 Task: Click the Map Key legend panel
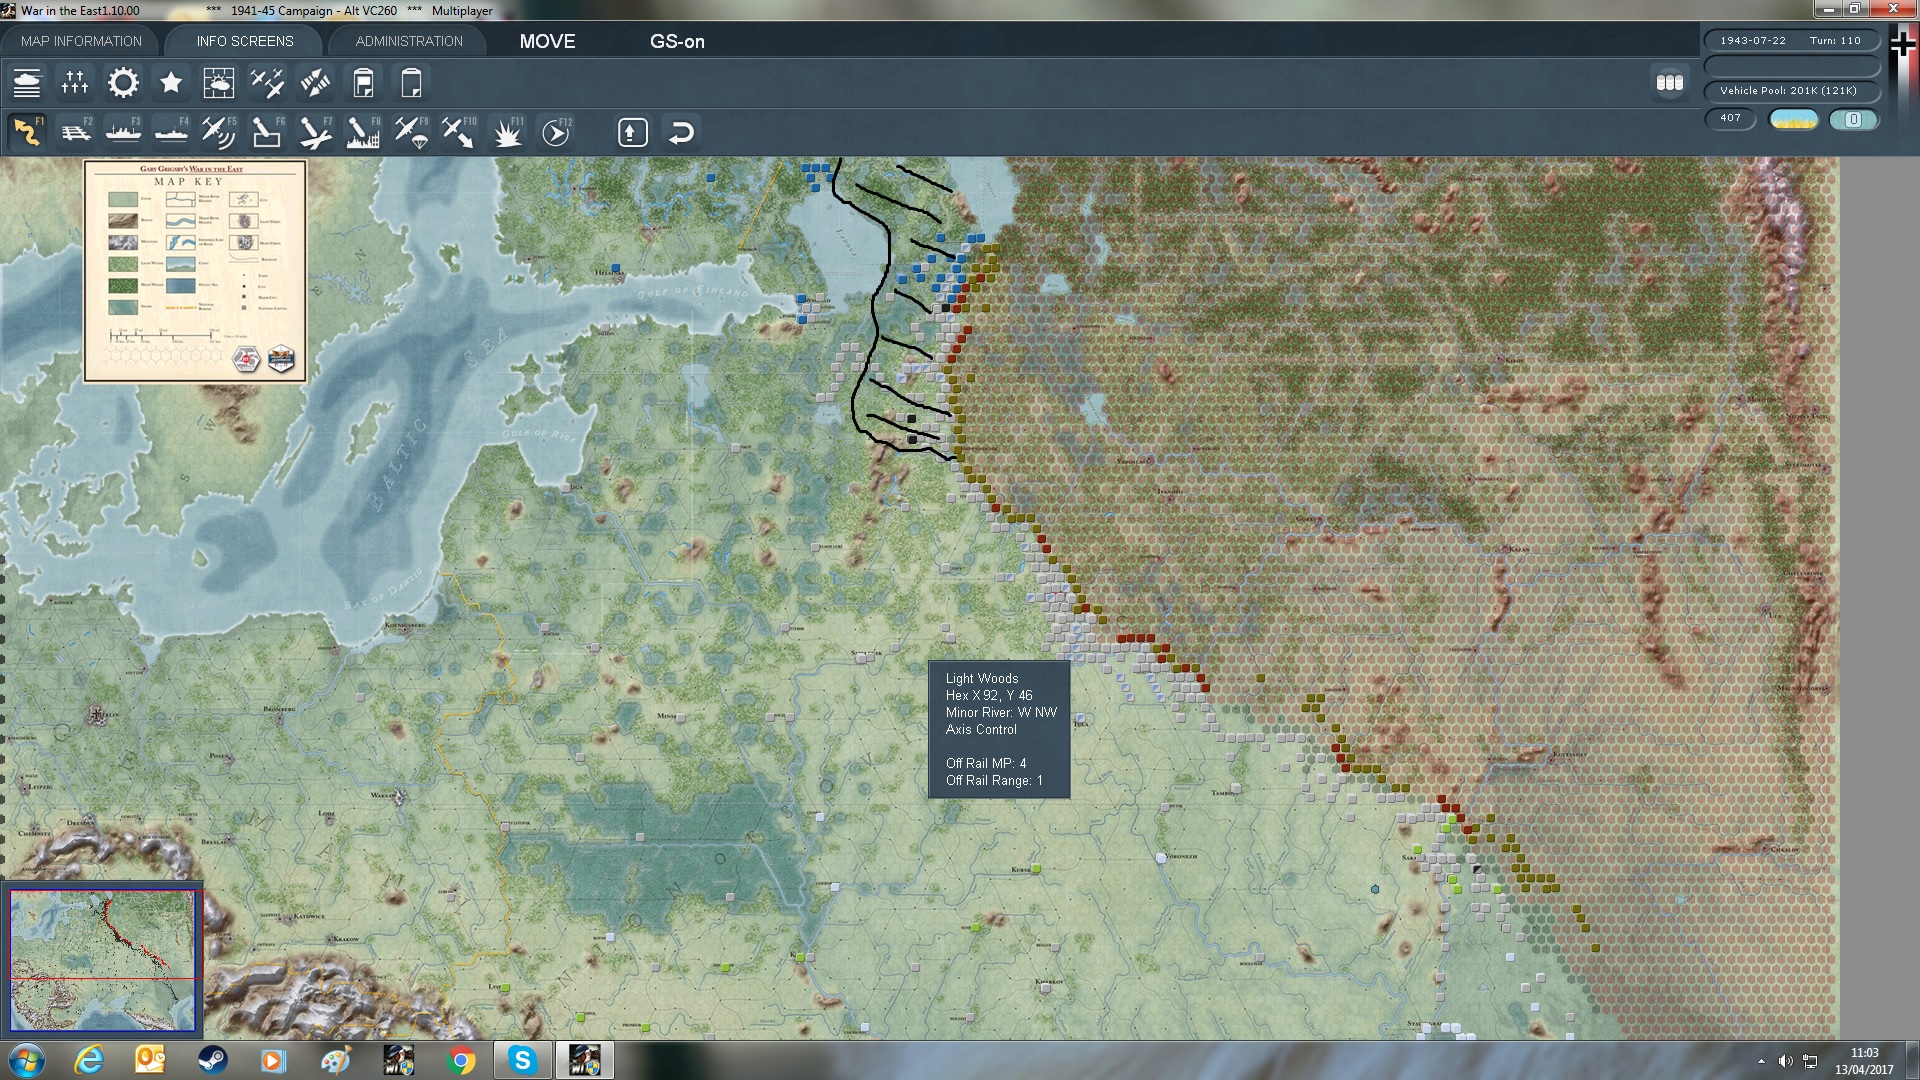[x=195, y=270]
